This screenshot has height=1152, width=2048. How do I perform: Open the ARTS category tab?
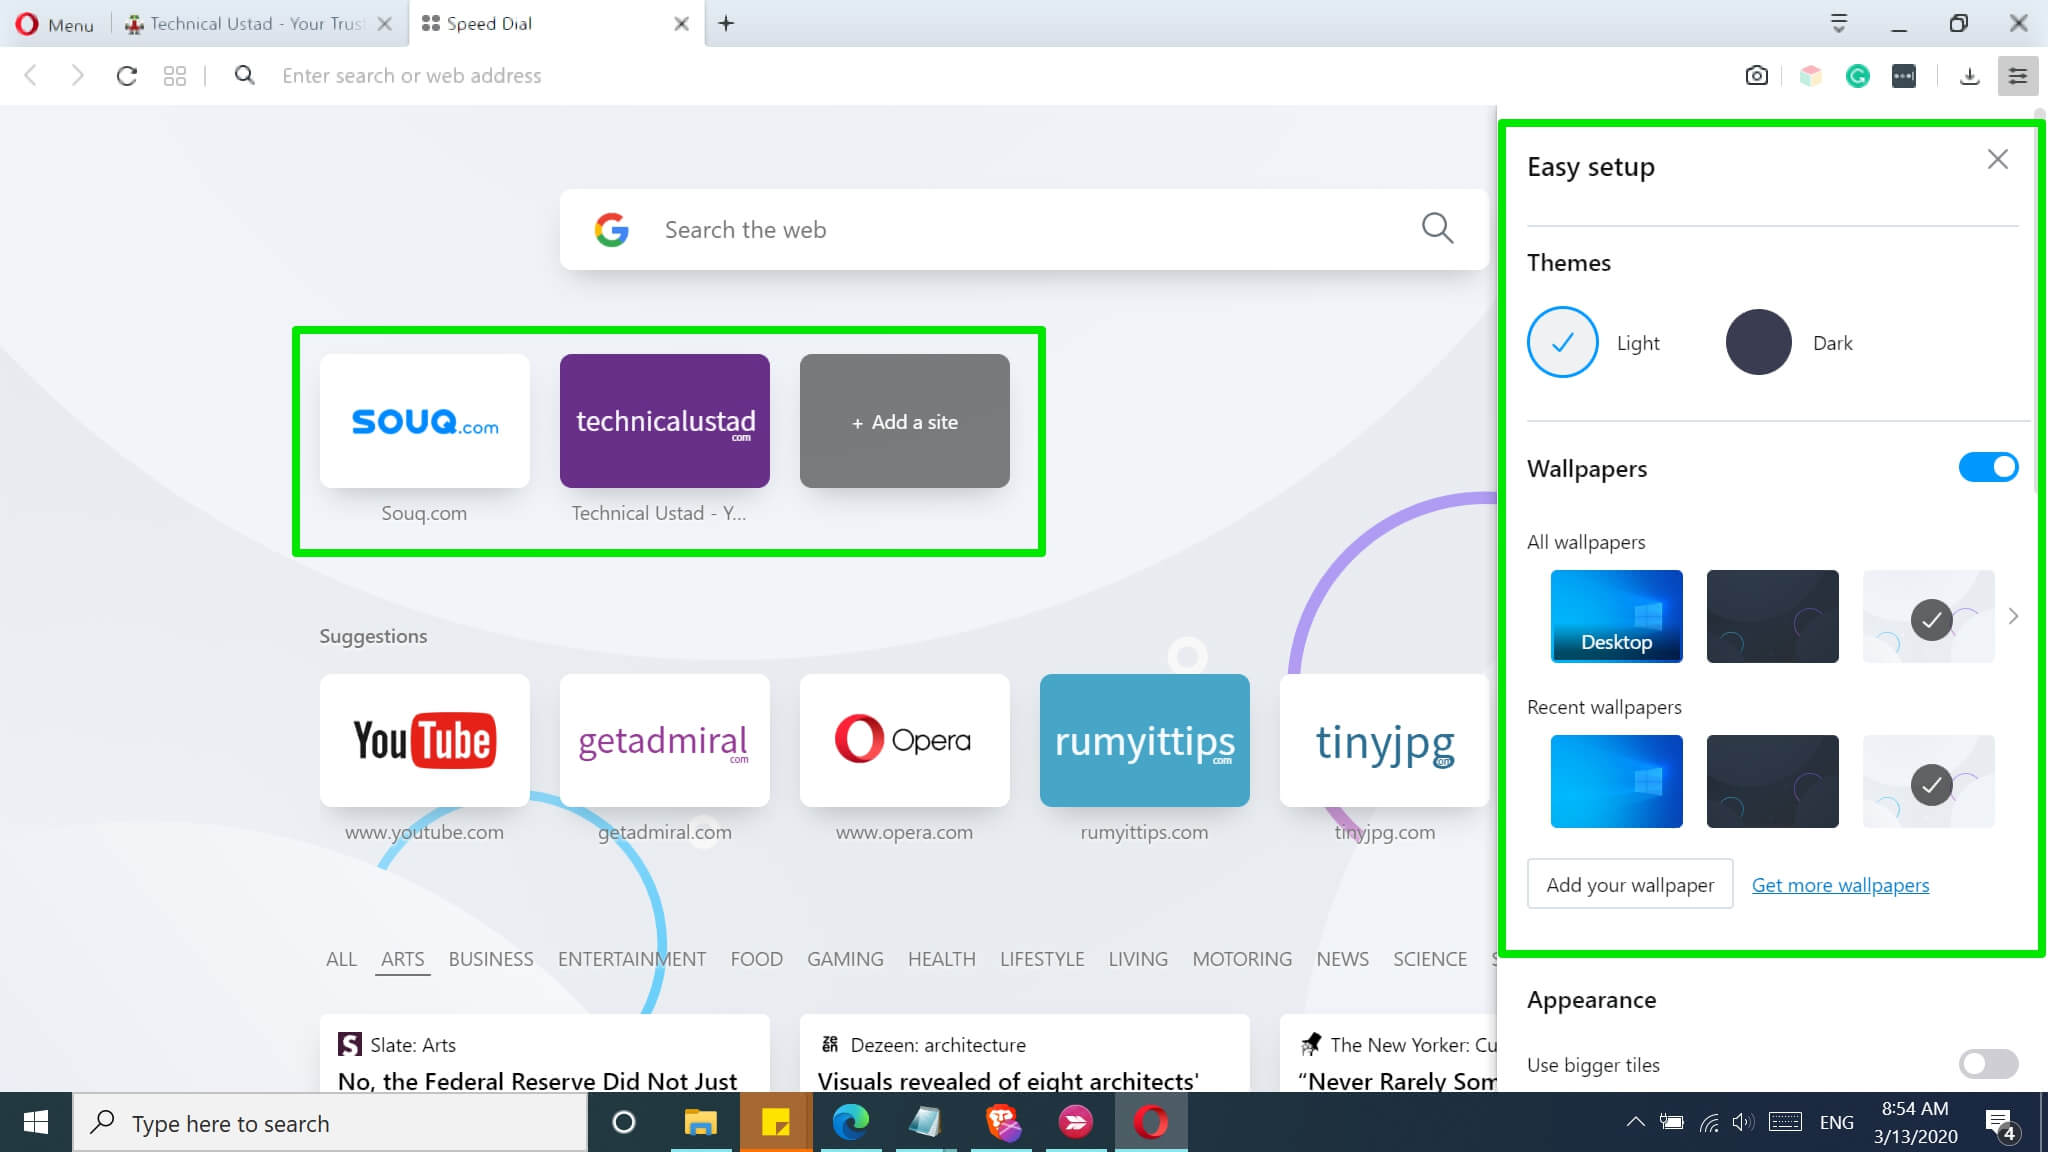point(402,959)
